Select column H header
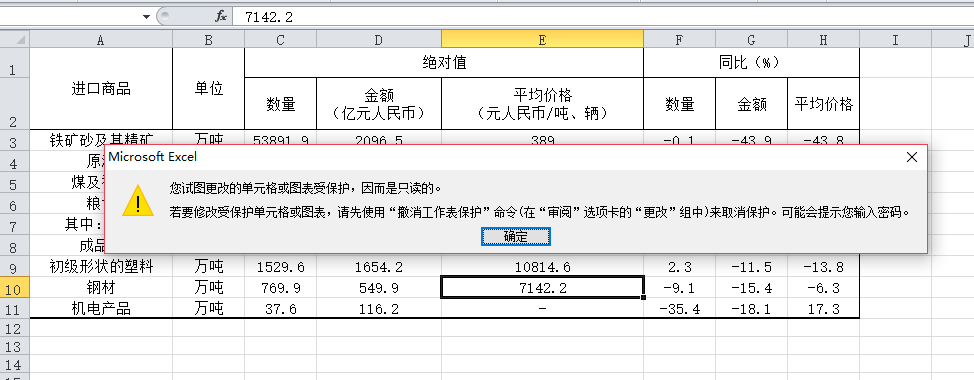The image size is (974, 380). pyautogui.click(x=824, y=40)
